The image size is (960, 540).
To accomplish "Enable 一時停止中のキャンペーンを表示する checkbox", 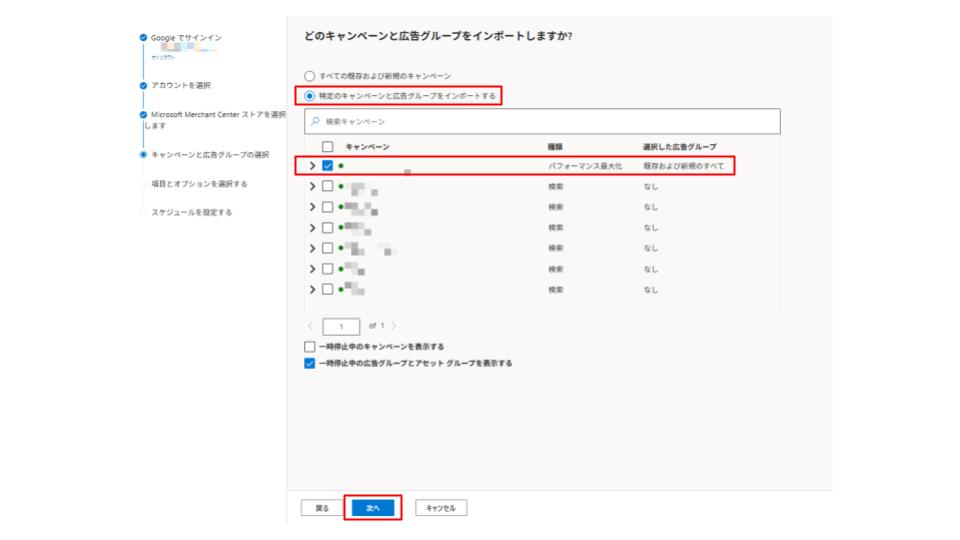I will click(x=309, y=347).
